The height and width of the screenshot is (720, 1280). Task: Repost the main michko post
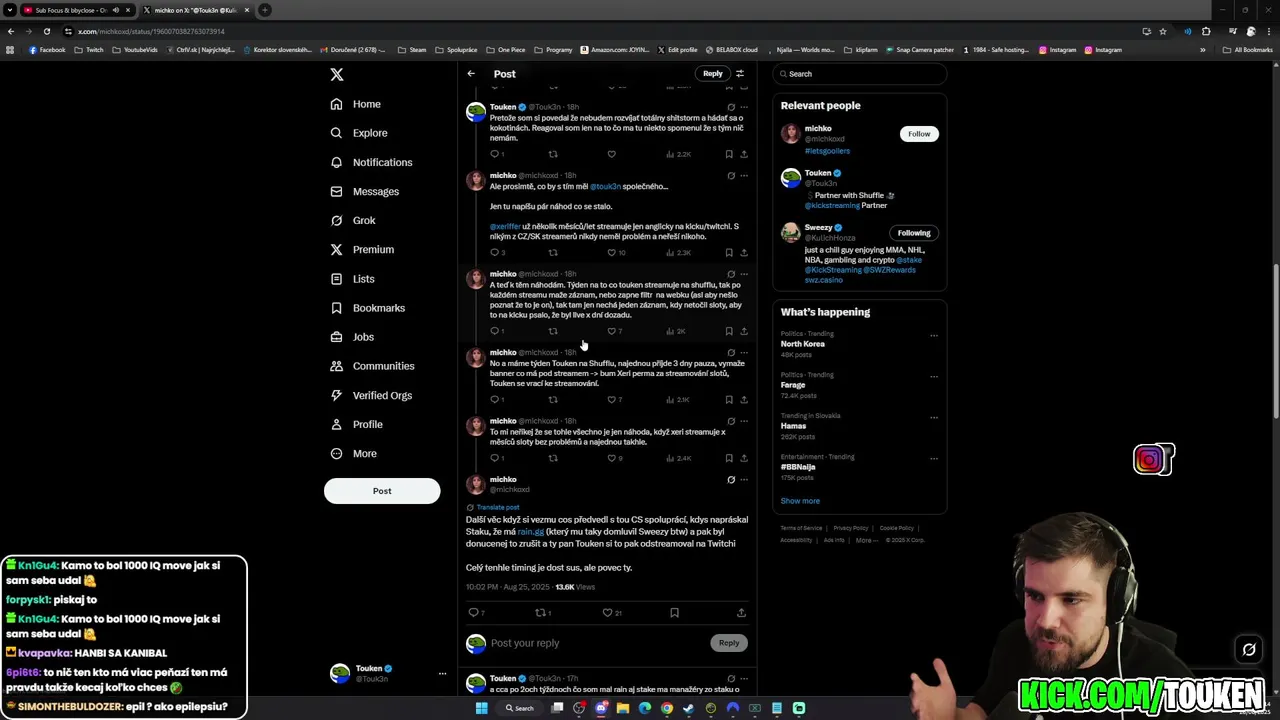pos(541,613)
